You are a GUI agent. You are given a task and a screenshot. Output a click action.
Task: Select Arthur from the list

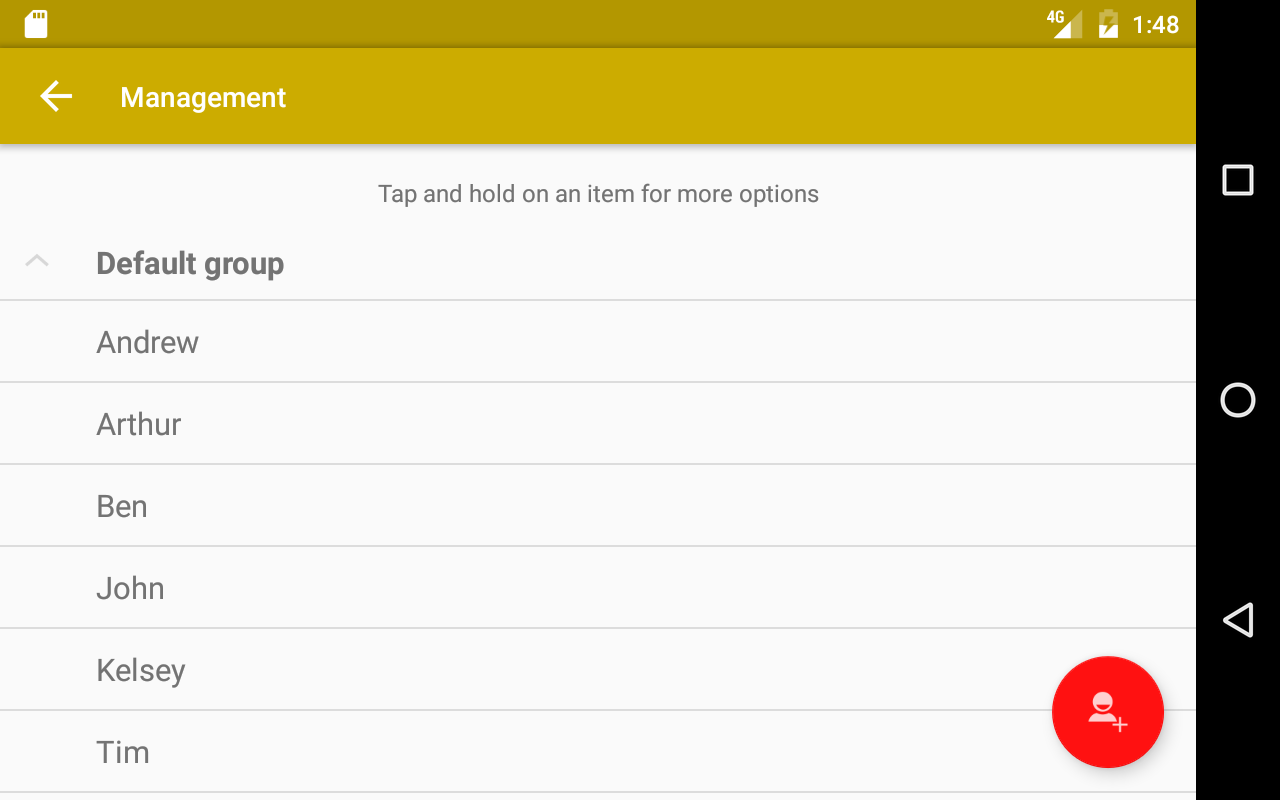[x=139, y=424]
